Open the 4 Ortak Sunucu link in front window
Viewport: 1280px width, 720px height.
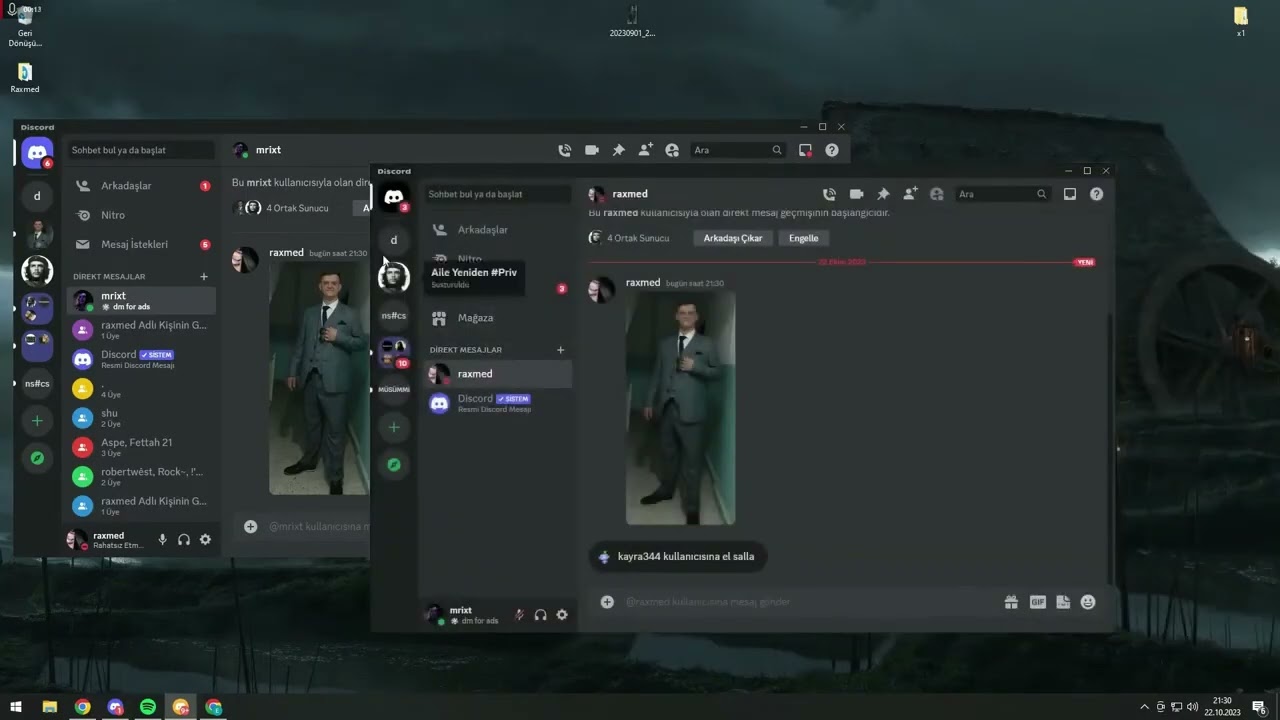(629, 238)
